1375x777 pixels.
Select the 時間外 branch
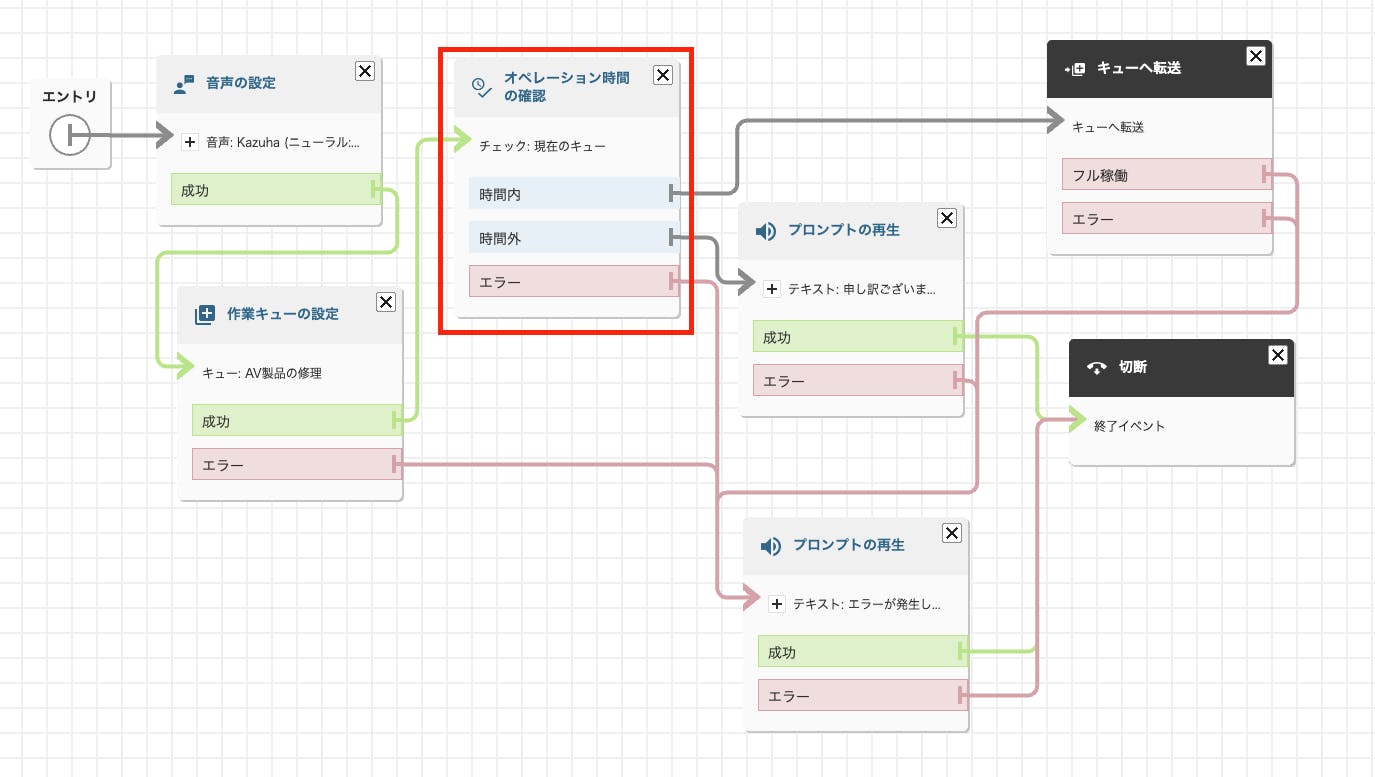pos(573,239)
